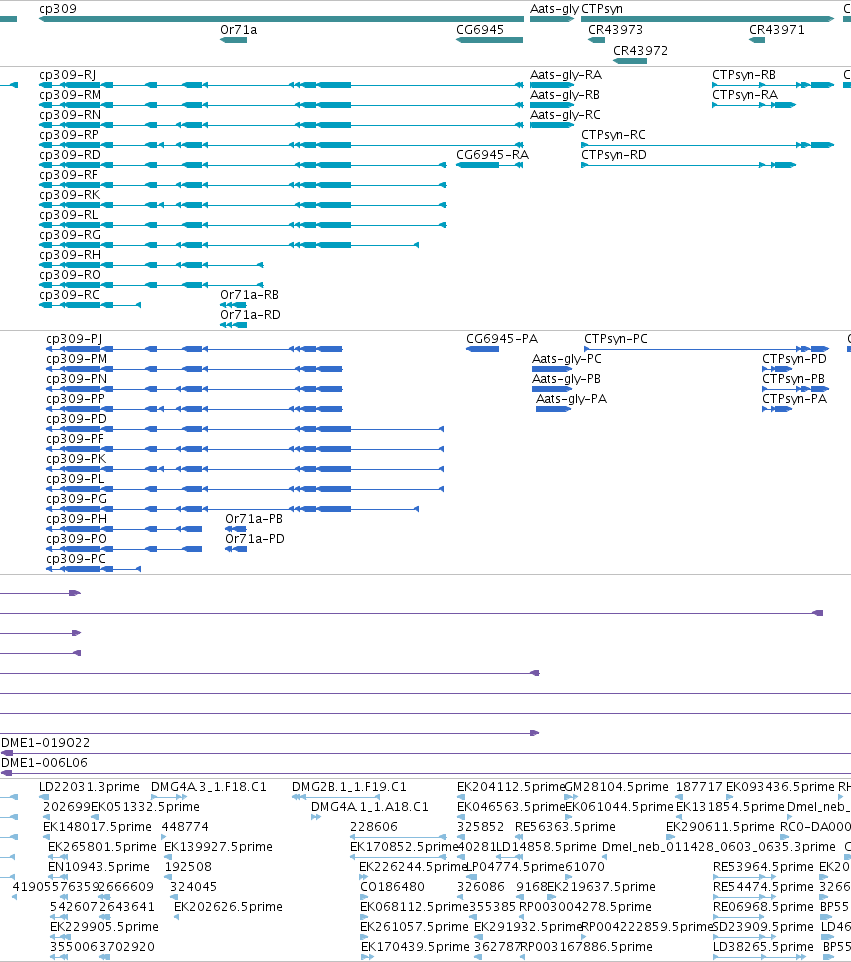Open the Aats-gly-PA protein label
851x962 pixels.
click(571, 399)
